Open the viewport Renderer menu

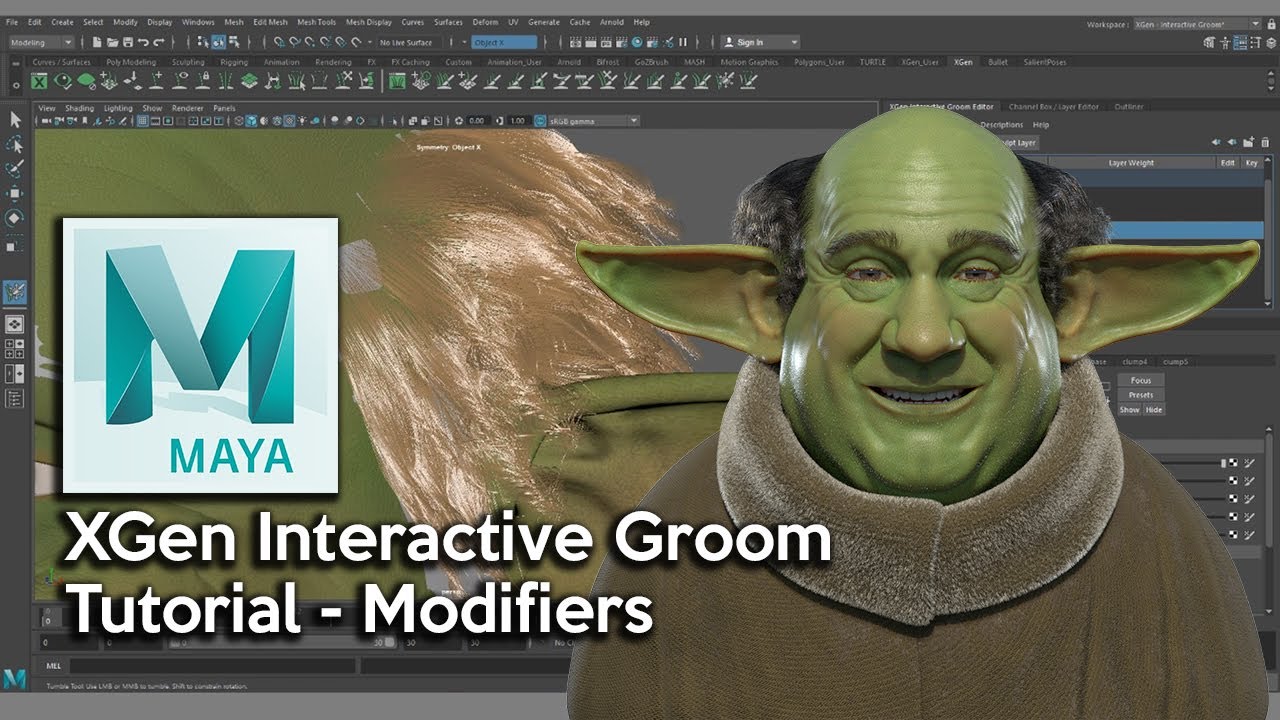[x=187, y=108]
